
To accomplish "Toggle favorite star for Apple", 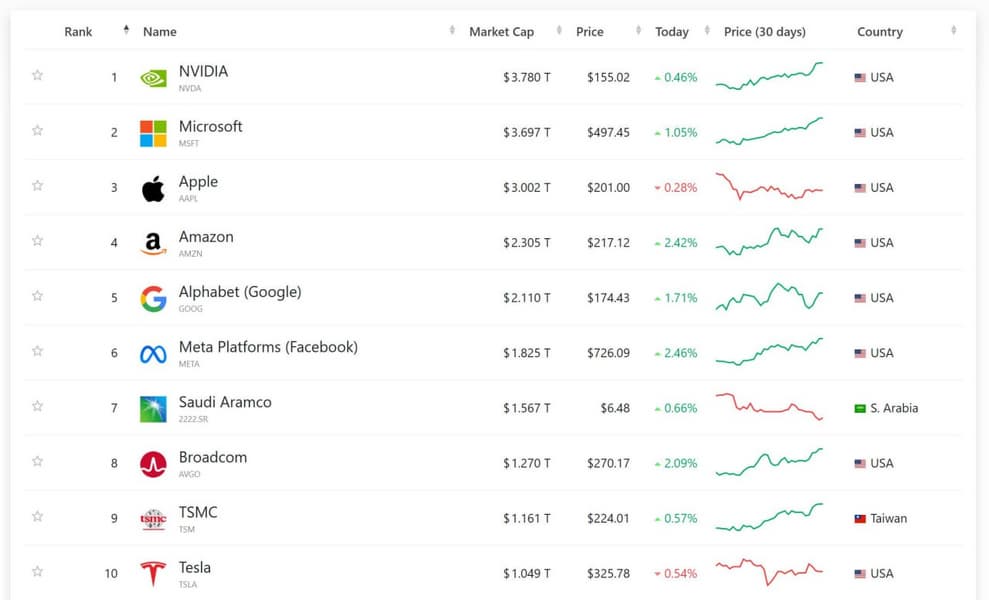I will click(x=37, y=185).
